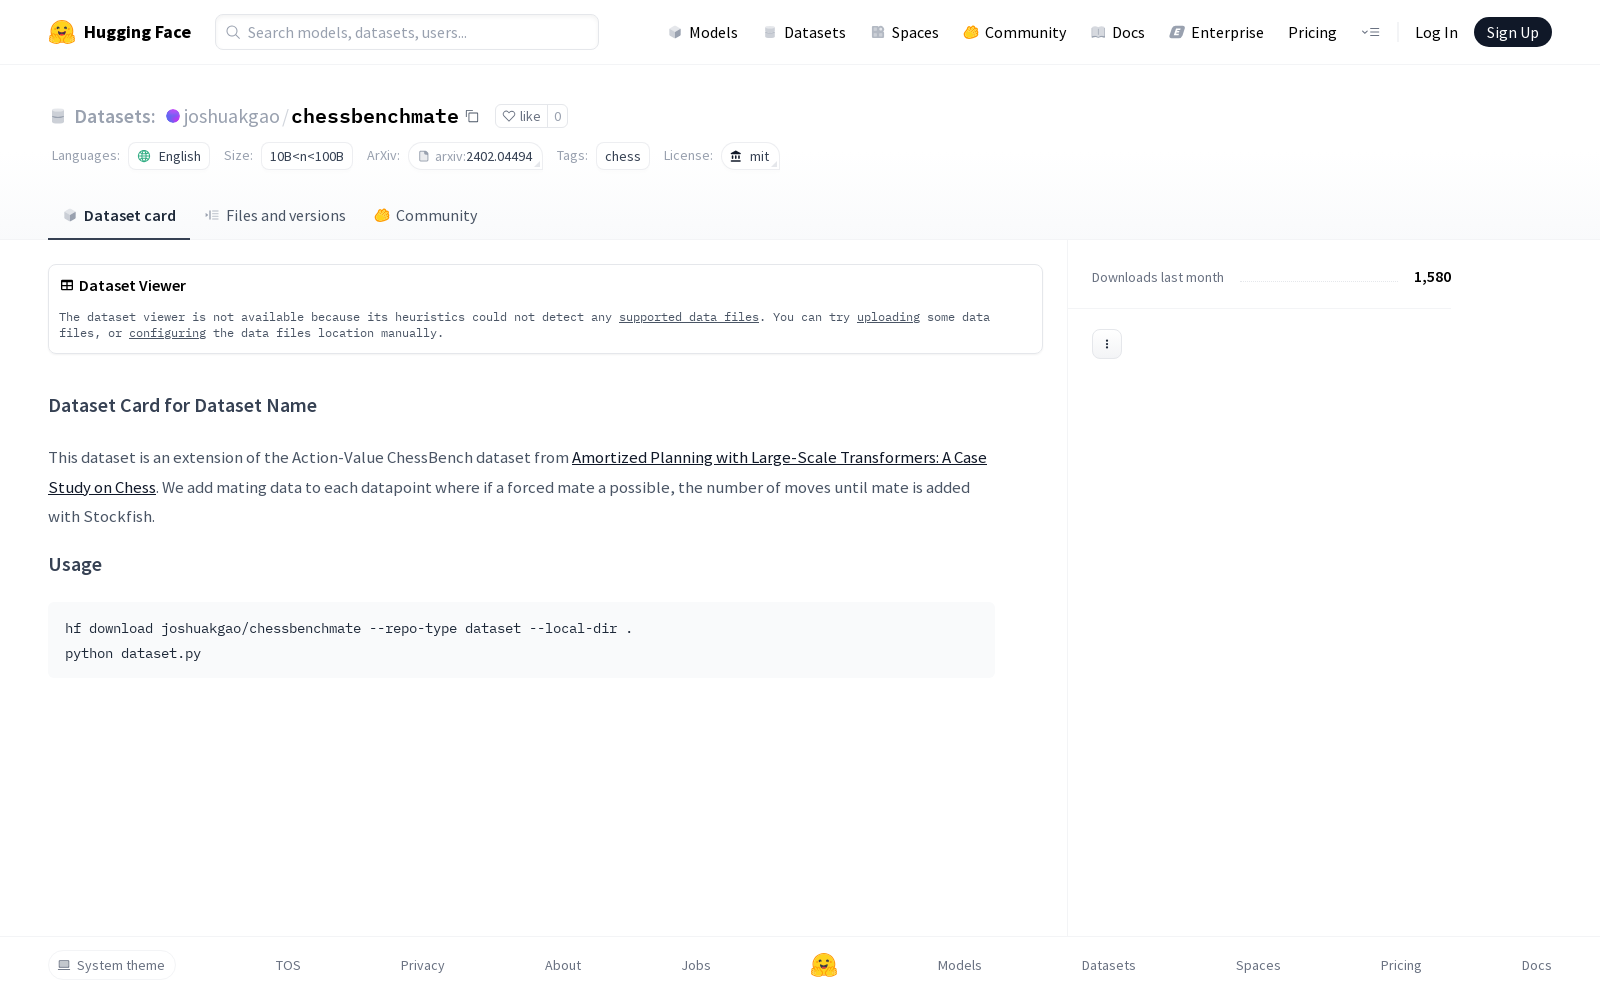The height and width of the screenshot is (1000, 1600).
Task: Open Community in top navigation
Action: pos(1014,32)
